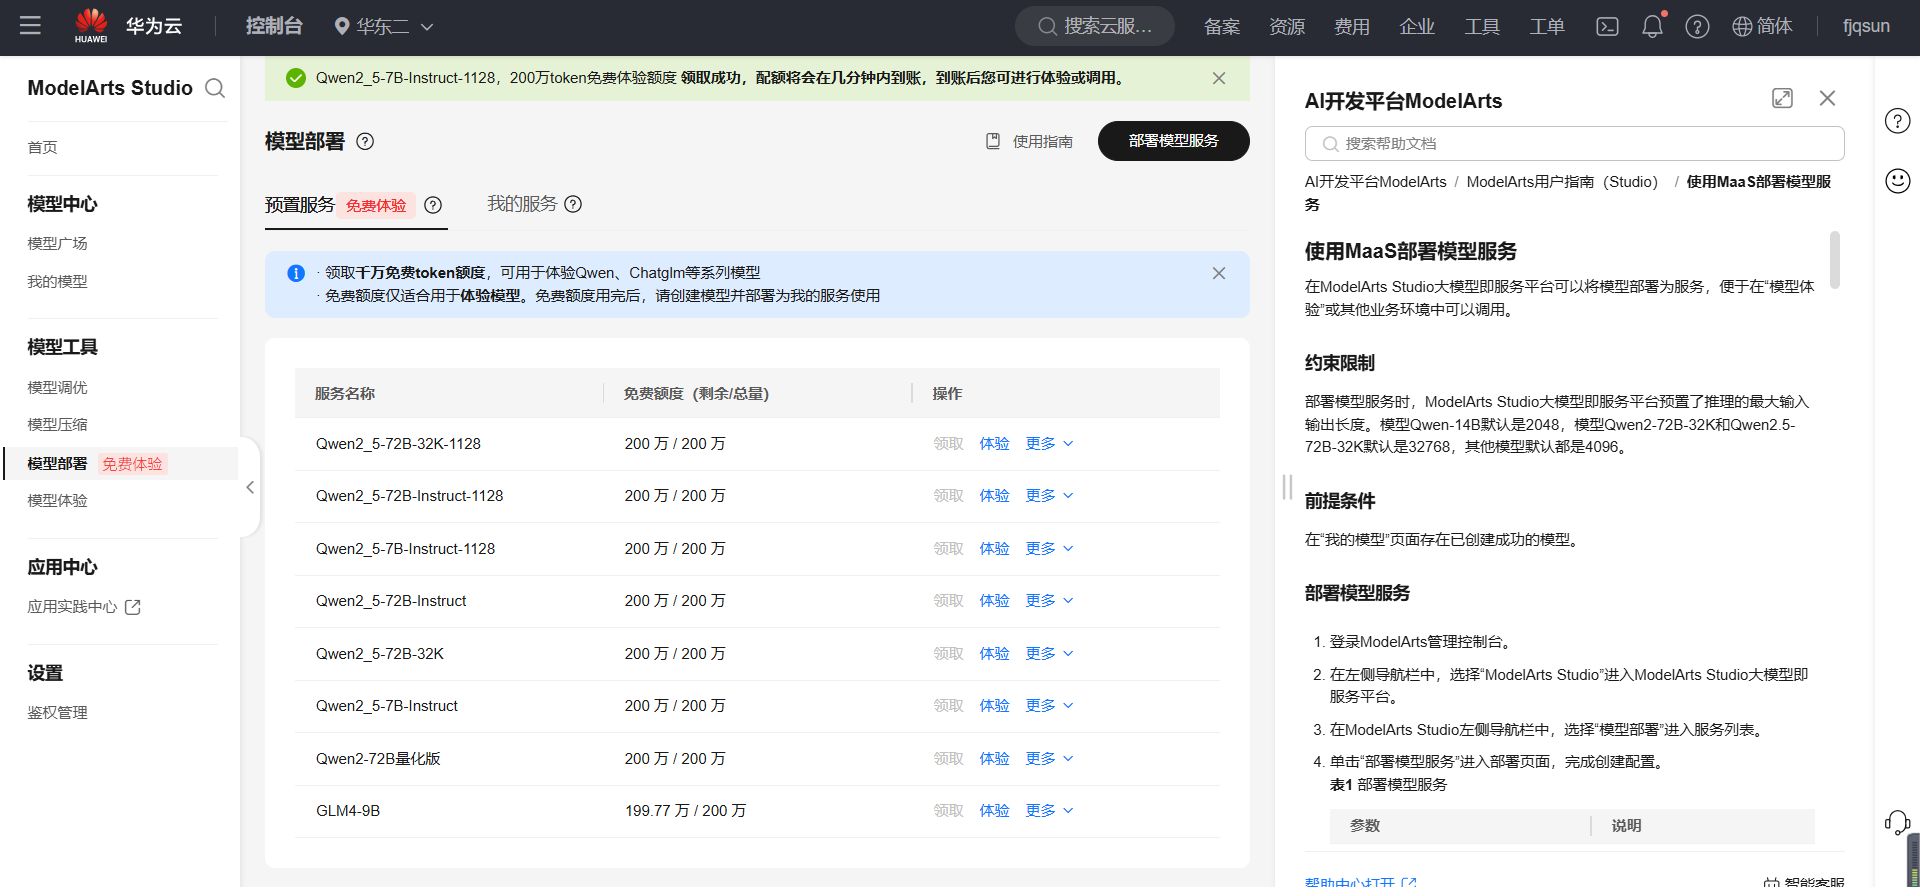Open the 工具 menu

(x=1482, y=27)
